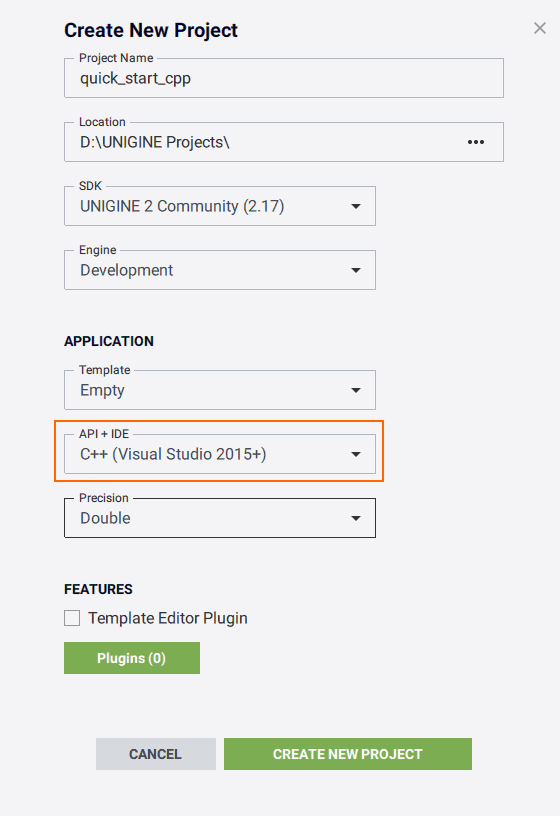Expand the API + IDE dropdown arrow

(x=356, y=454)
